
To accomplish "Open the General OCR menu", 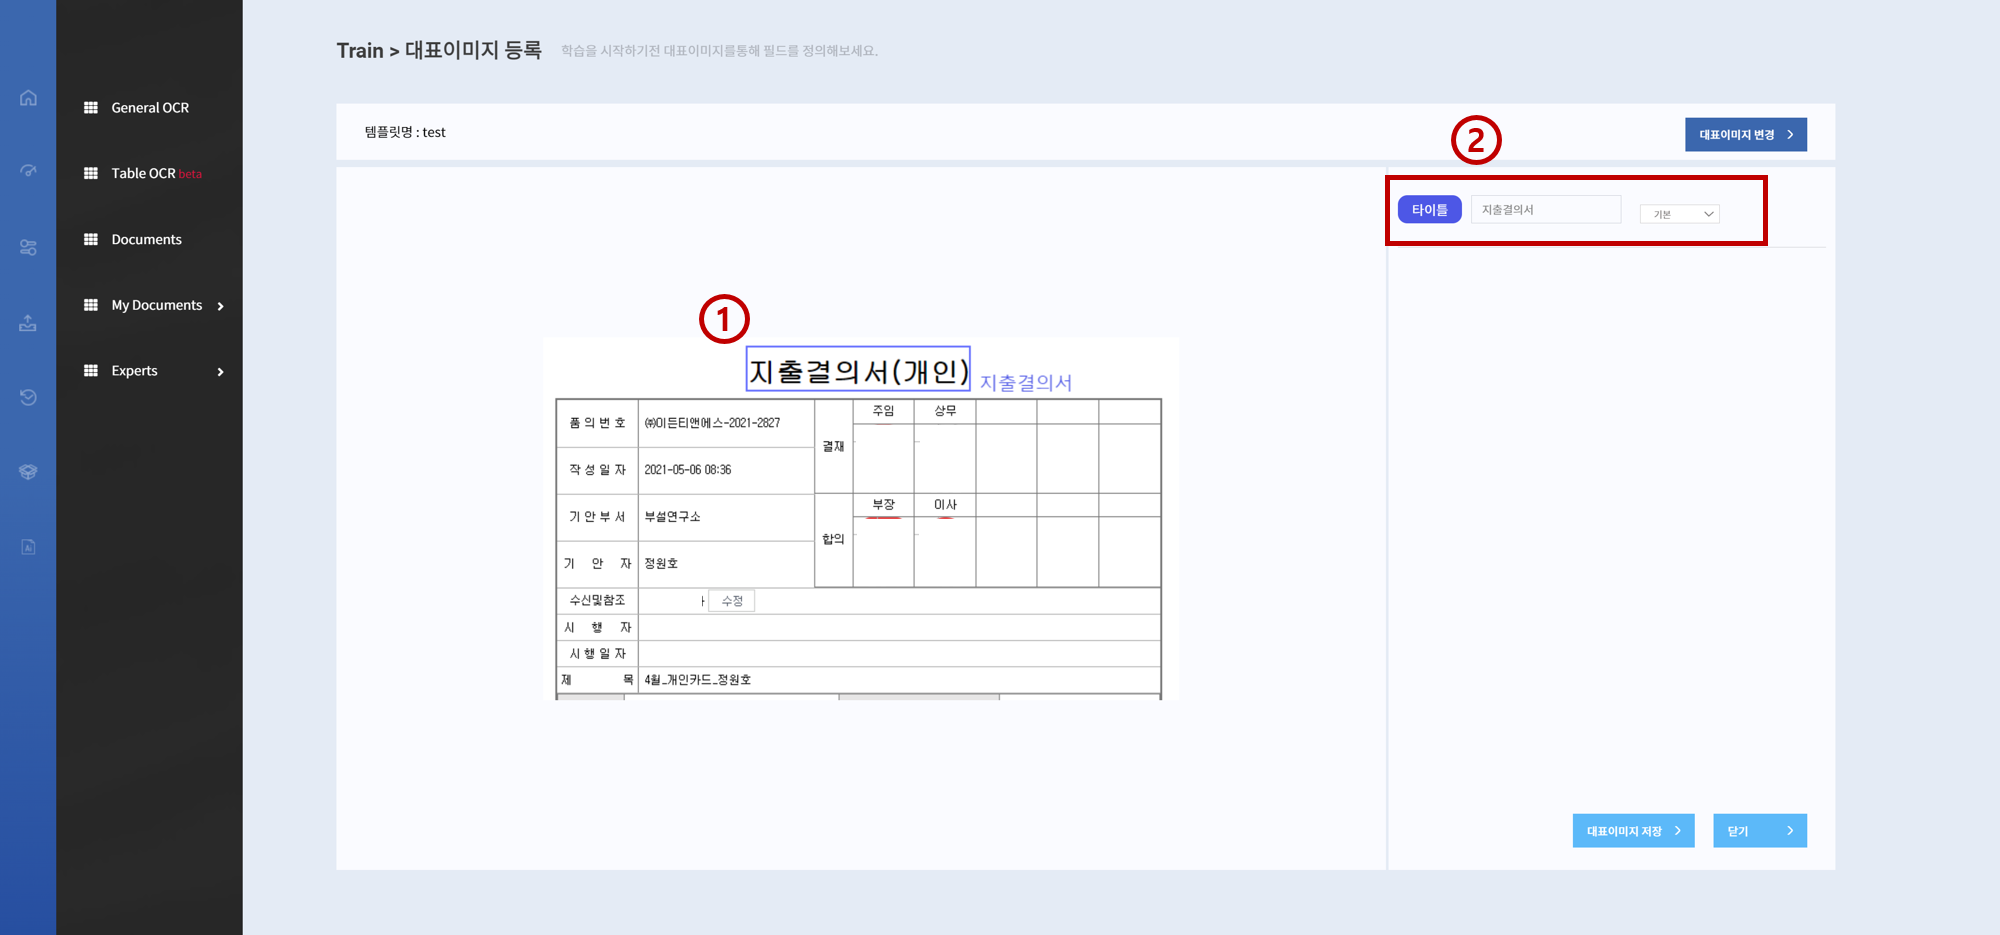I will pyautogui.click(x=150, y=108).
